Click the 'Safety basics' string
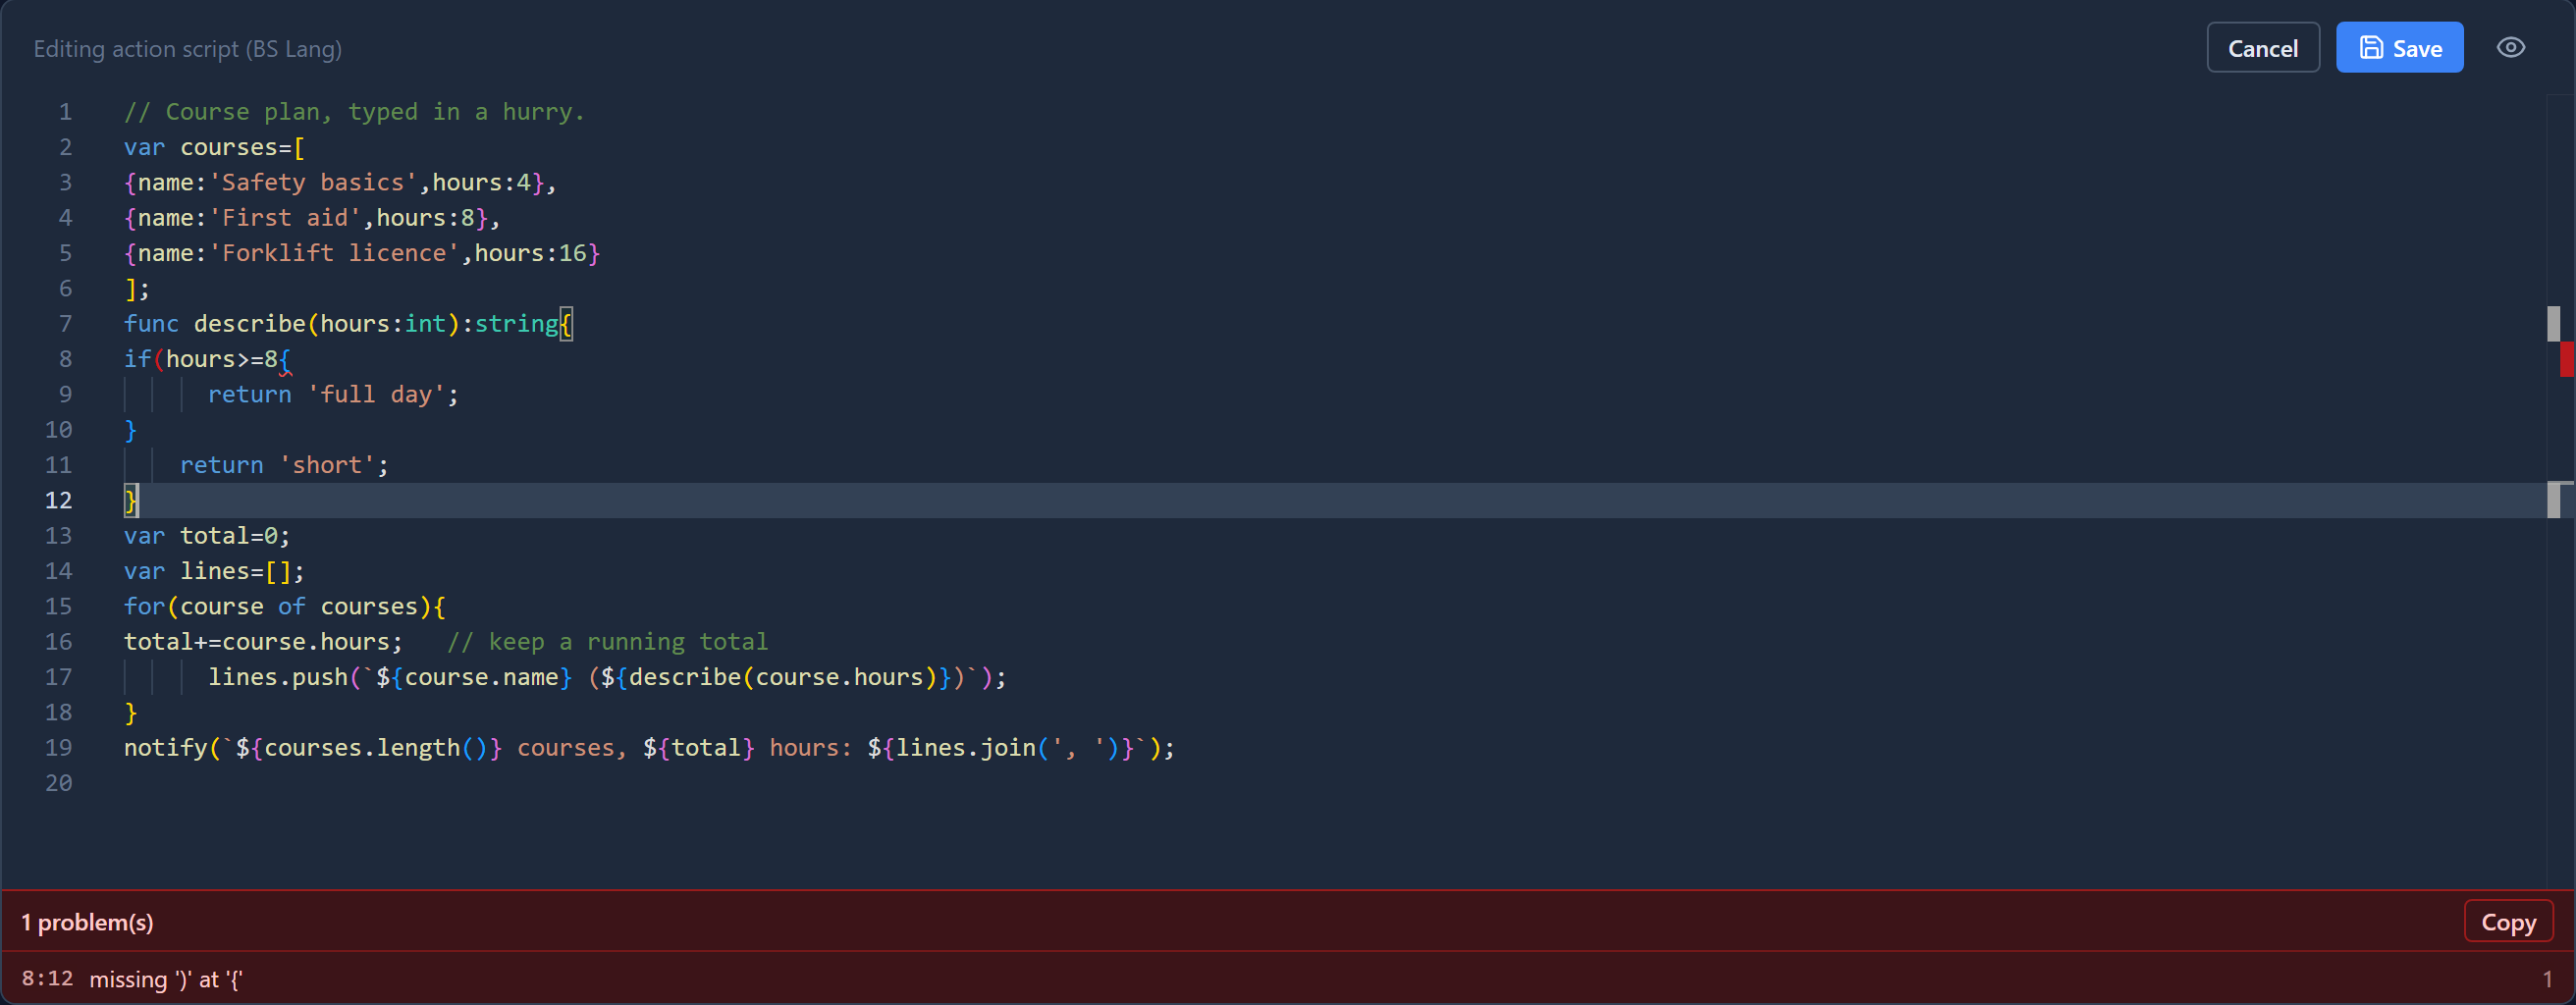Image resolution: width=2576 pixels, height=1005 pixels. click(x=313, y=182)
